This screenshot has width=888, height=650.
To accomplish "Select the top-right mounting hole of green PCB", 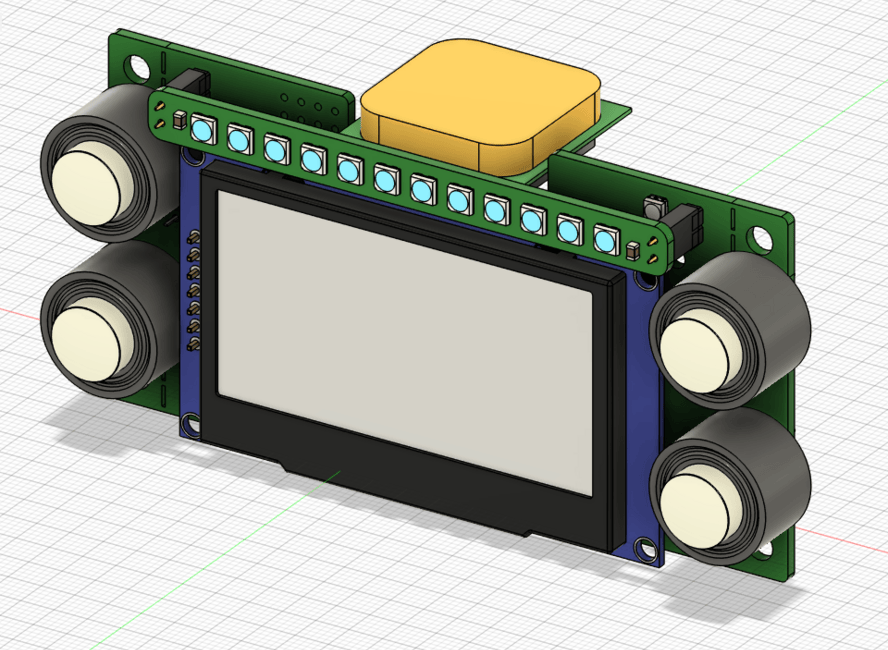I will [759, 238].
